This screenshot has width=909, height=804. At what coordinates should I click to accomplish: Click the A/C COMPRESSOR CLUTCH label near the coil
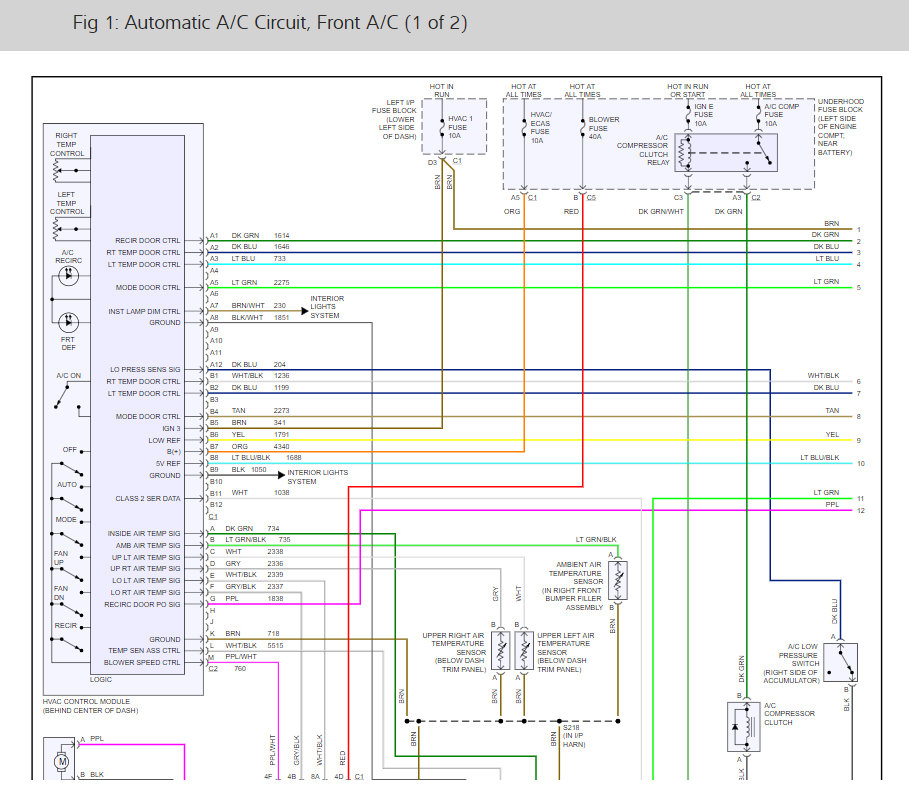(789, 714)
